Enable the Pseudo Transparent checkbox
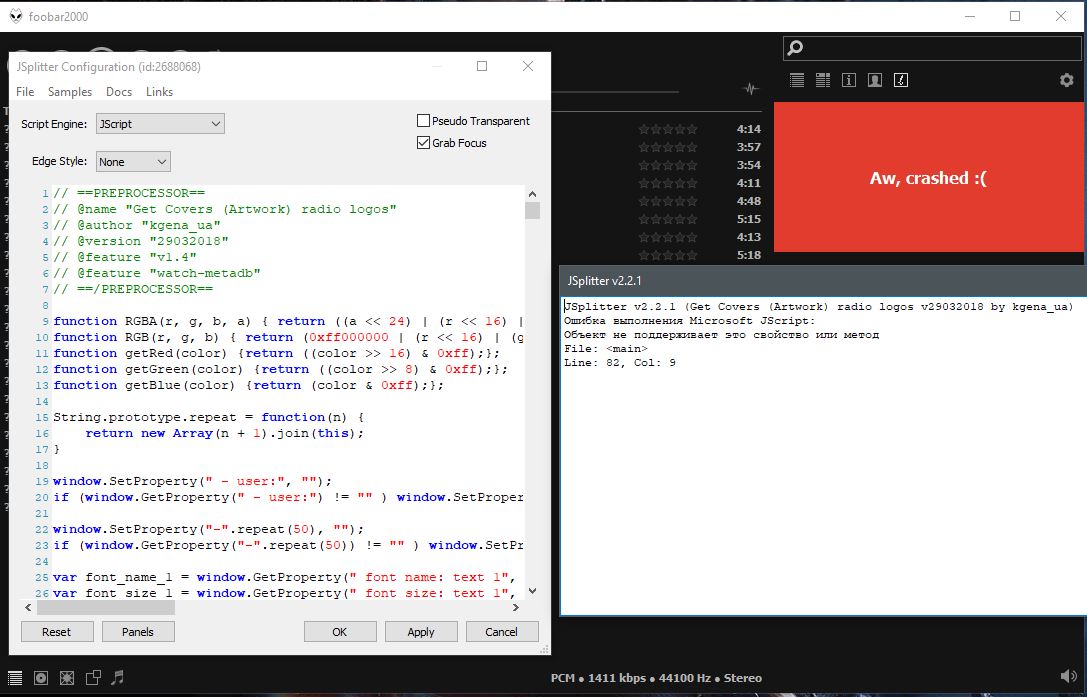 [423, 121]
